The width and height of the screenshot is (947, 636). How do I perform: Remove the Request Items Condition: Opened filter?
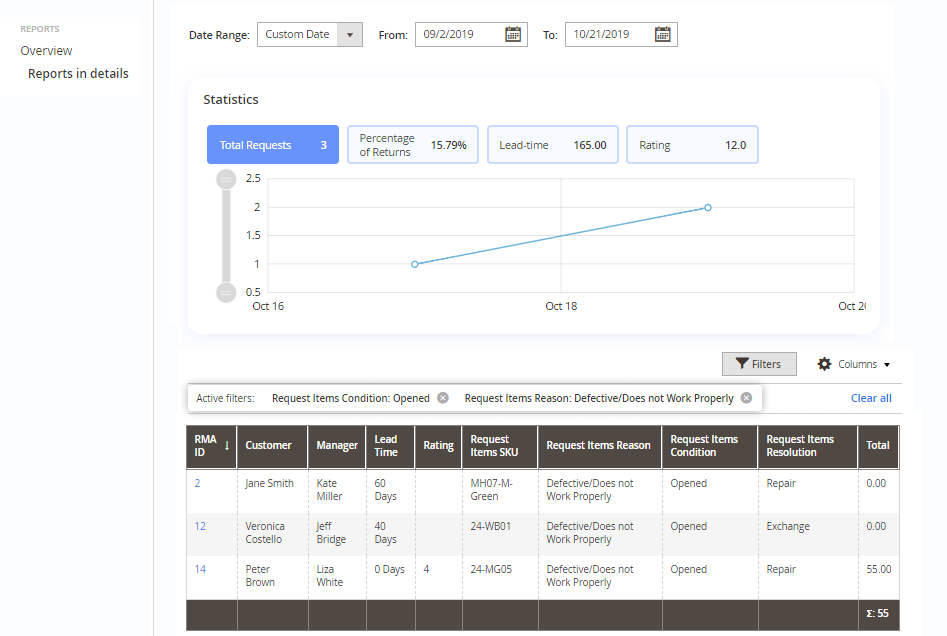pyautogui.click(x=442, y=397)
